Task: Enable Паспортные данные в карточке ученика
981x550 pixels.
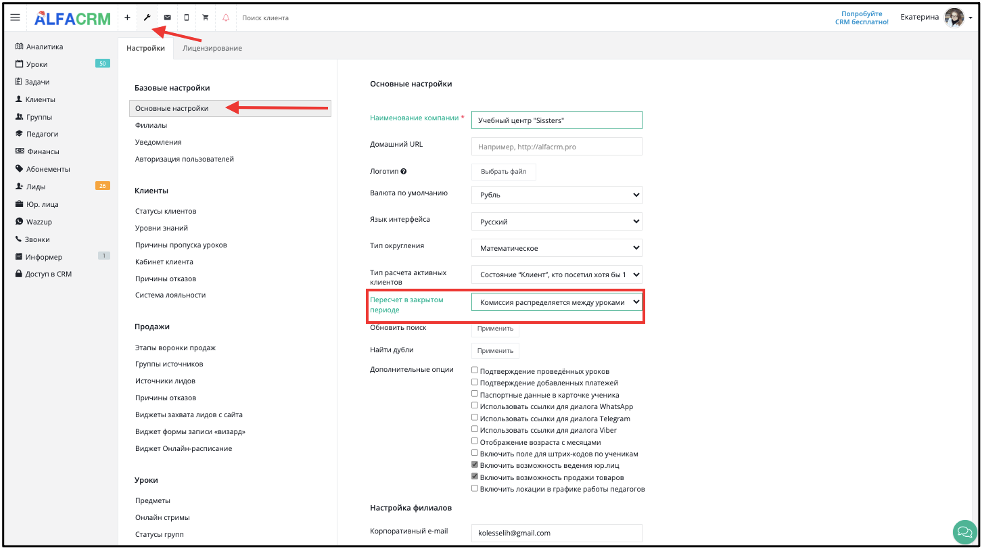Action: (475, 394)
